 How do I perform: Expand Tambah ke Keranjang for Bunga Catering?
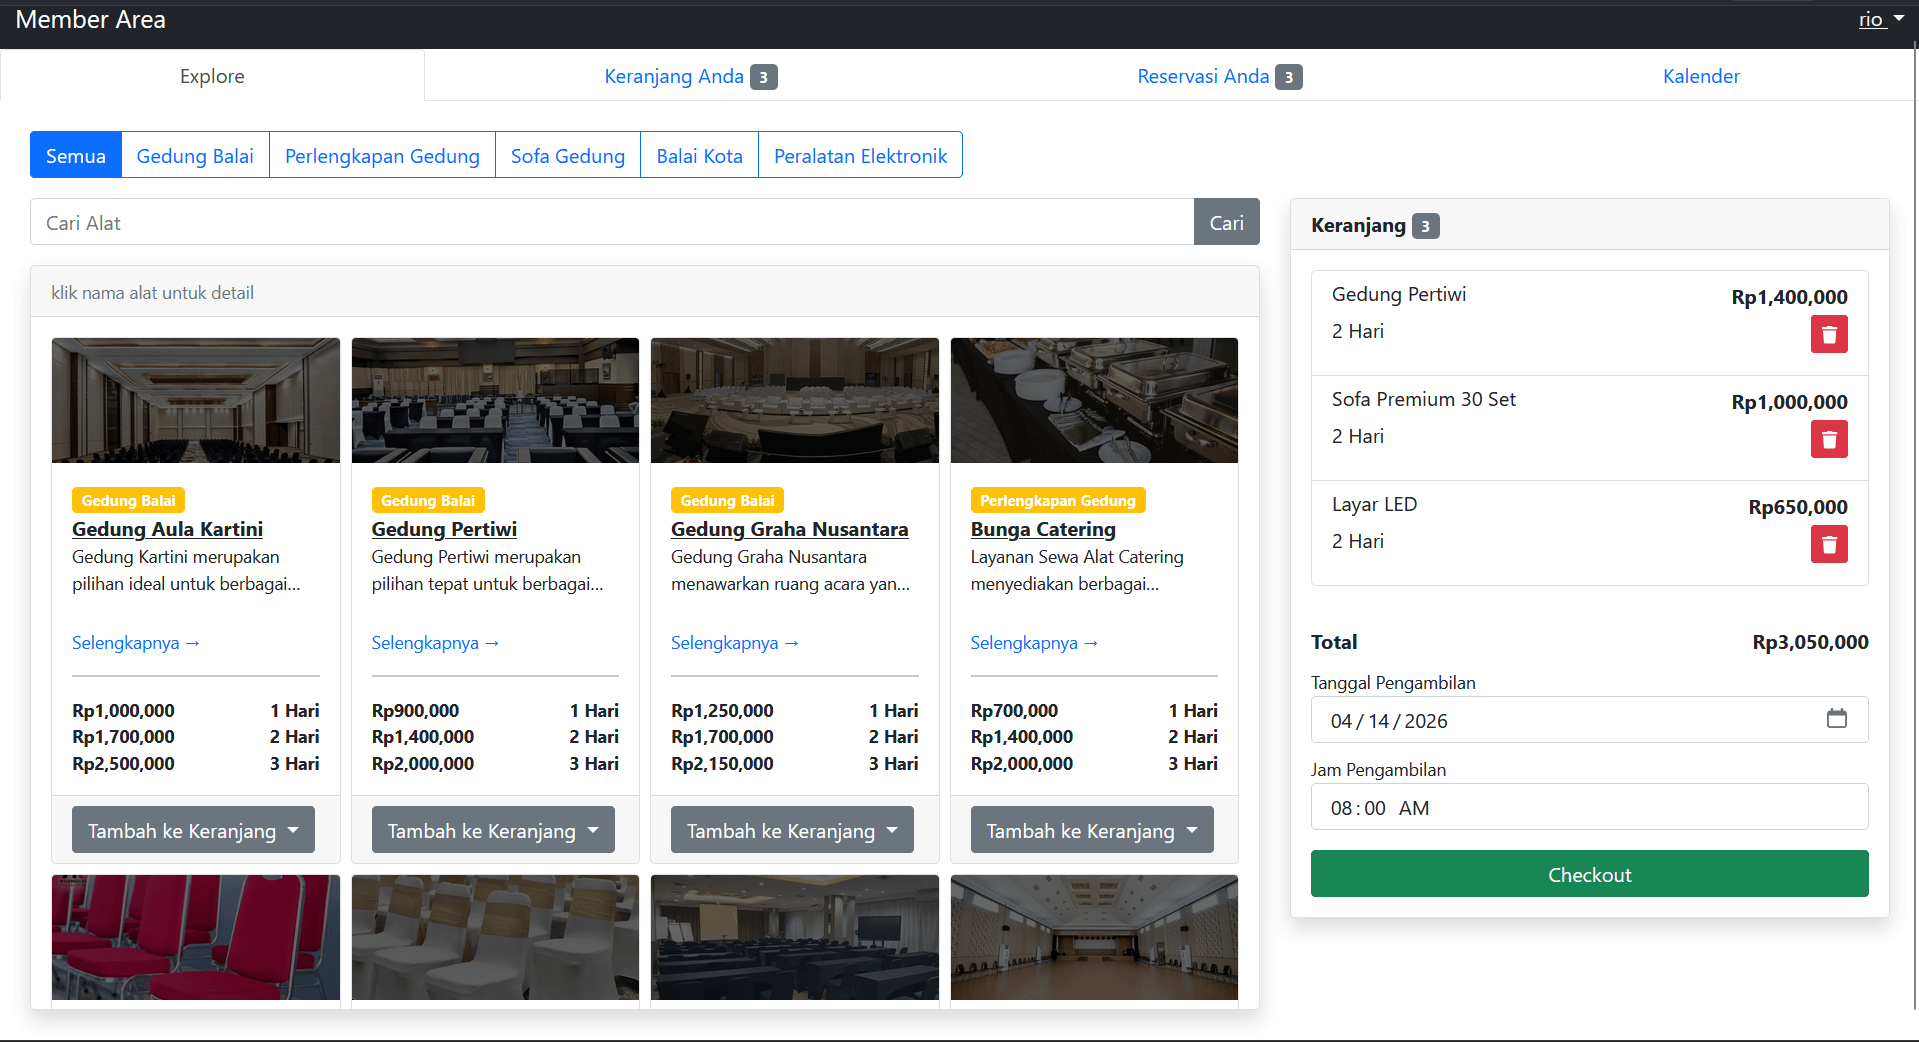(x=1092, y=830)
